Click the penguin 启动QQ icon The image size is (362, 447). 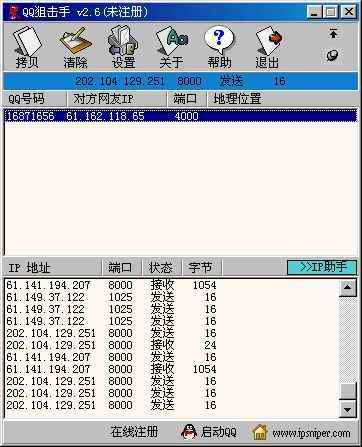(x=189, y=432)
